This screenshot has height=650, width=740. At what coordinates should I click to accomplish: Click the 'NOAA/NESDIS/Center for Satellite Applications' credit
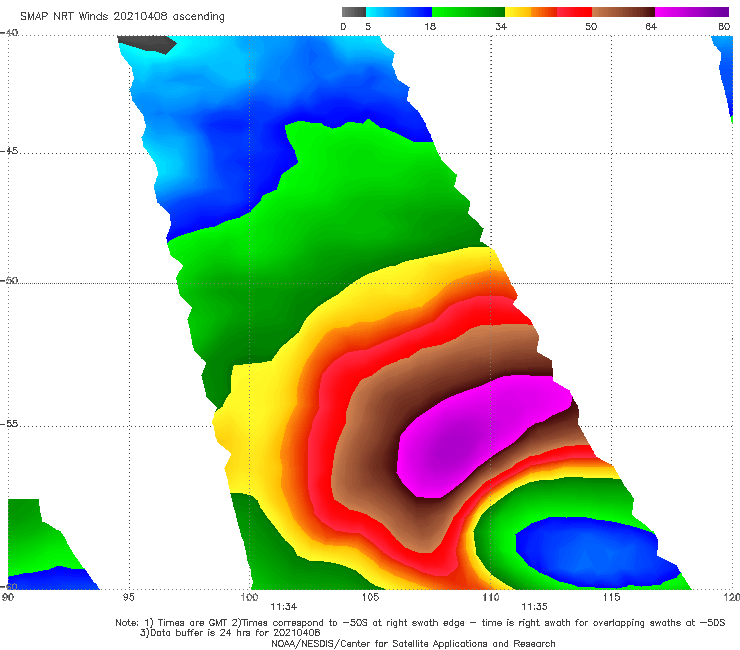pyautogui.click(x=413, y=643)
